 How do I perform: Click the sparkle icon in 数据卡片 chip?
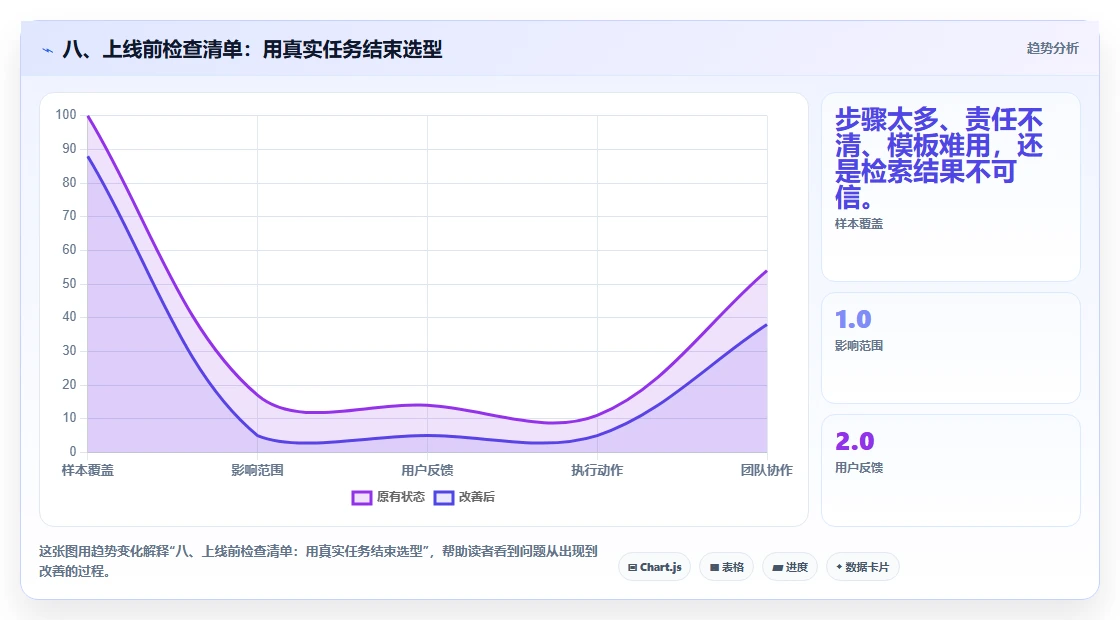point(839,567)
